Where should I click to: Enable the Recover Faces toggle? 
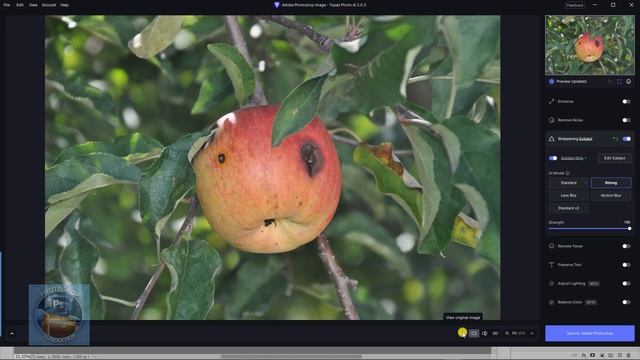tap(626, 246)
